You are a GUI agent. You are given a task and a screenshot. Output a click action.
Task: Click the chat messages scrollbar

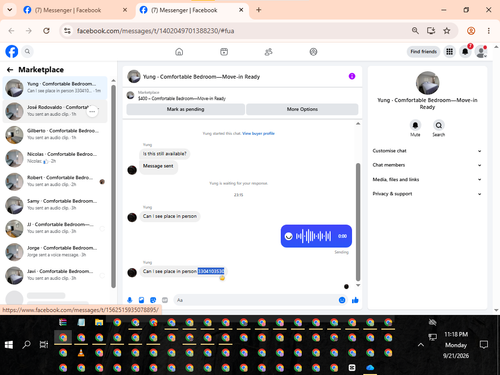[x=358, y=222]
